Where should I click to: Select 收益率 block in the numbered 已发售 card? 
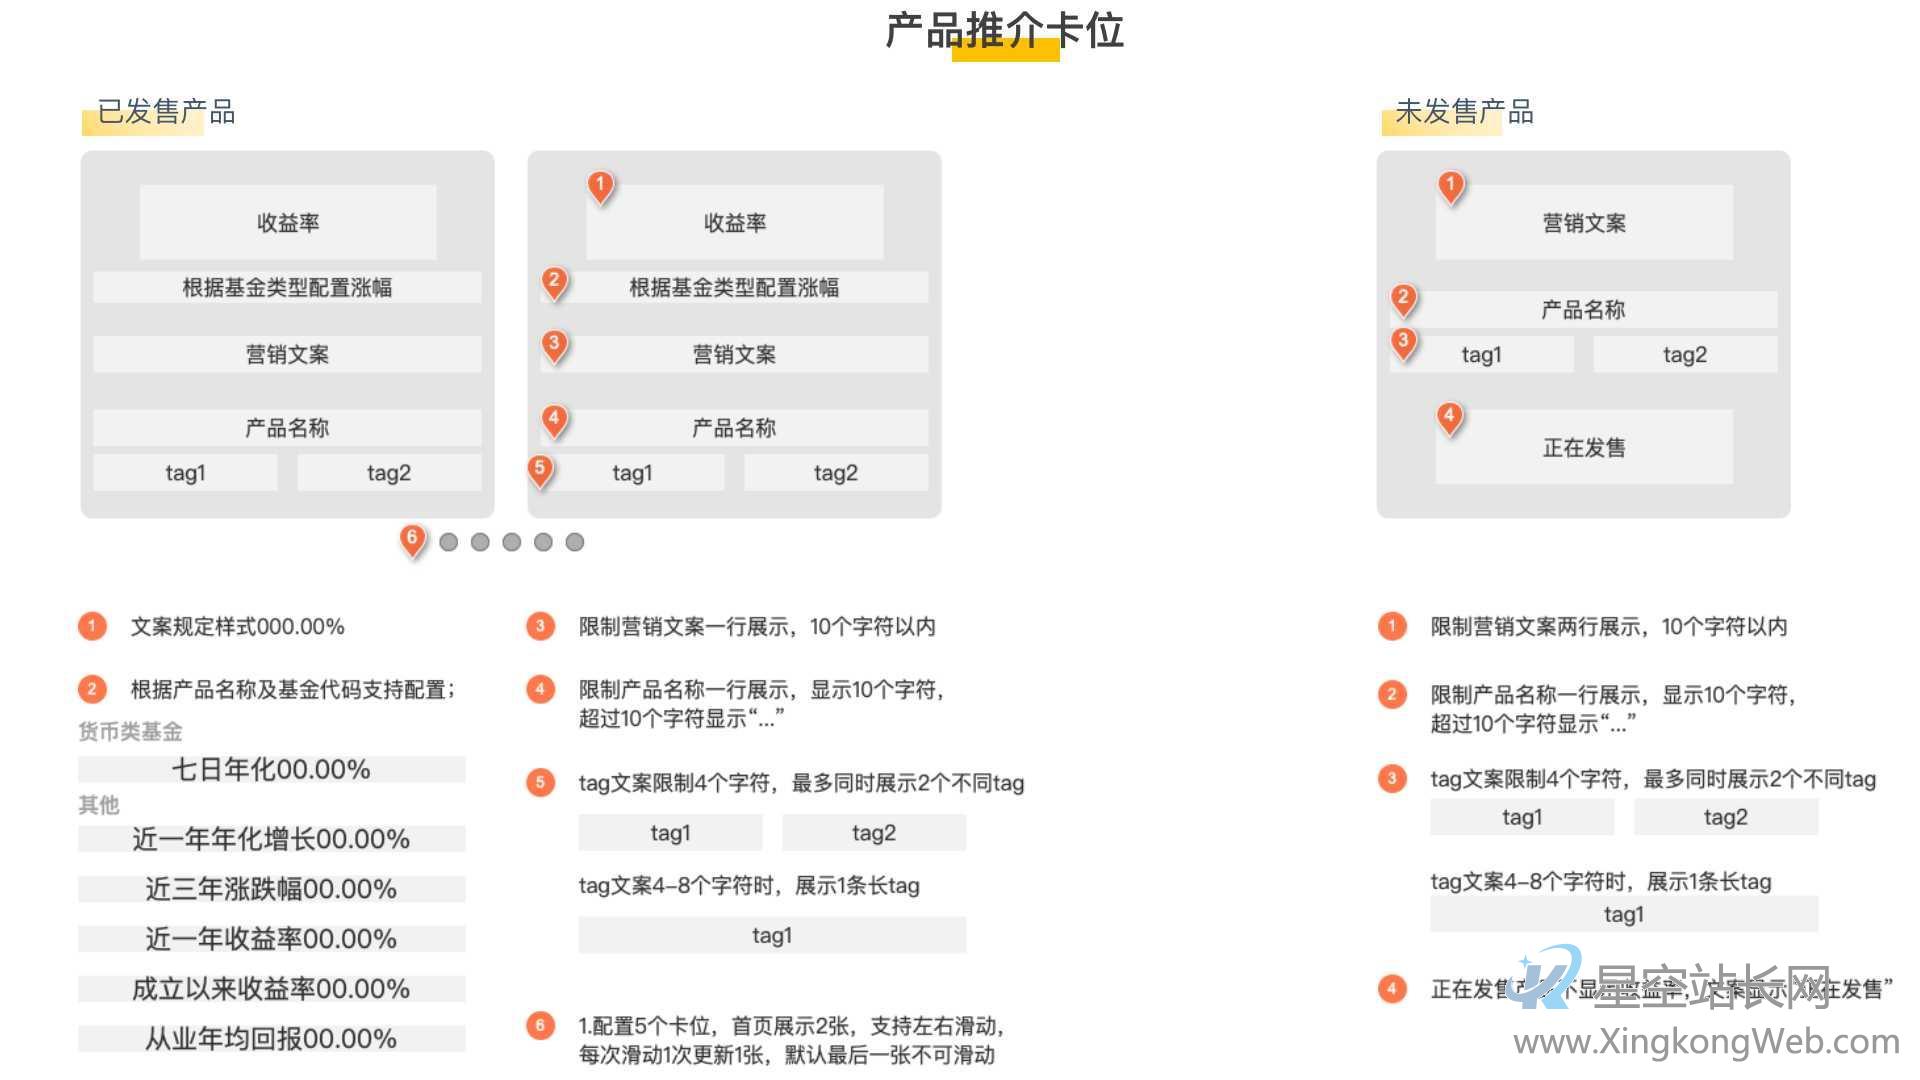(x=735, y=222)
